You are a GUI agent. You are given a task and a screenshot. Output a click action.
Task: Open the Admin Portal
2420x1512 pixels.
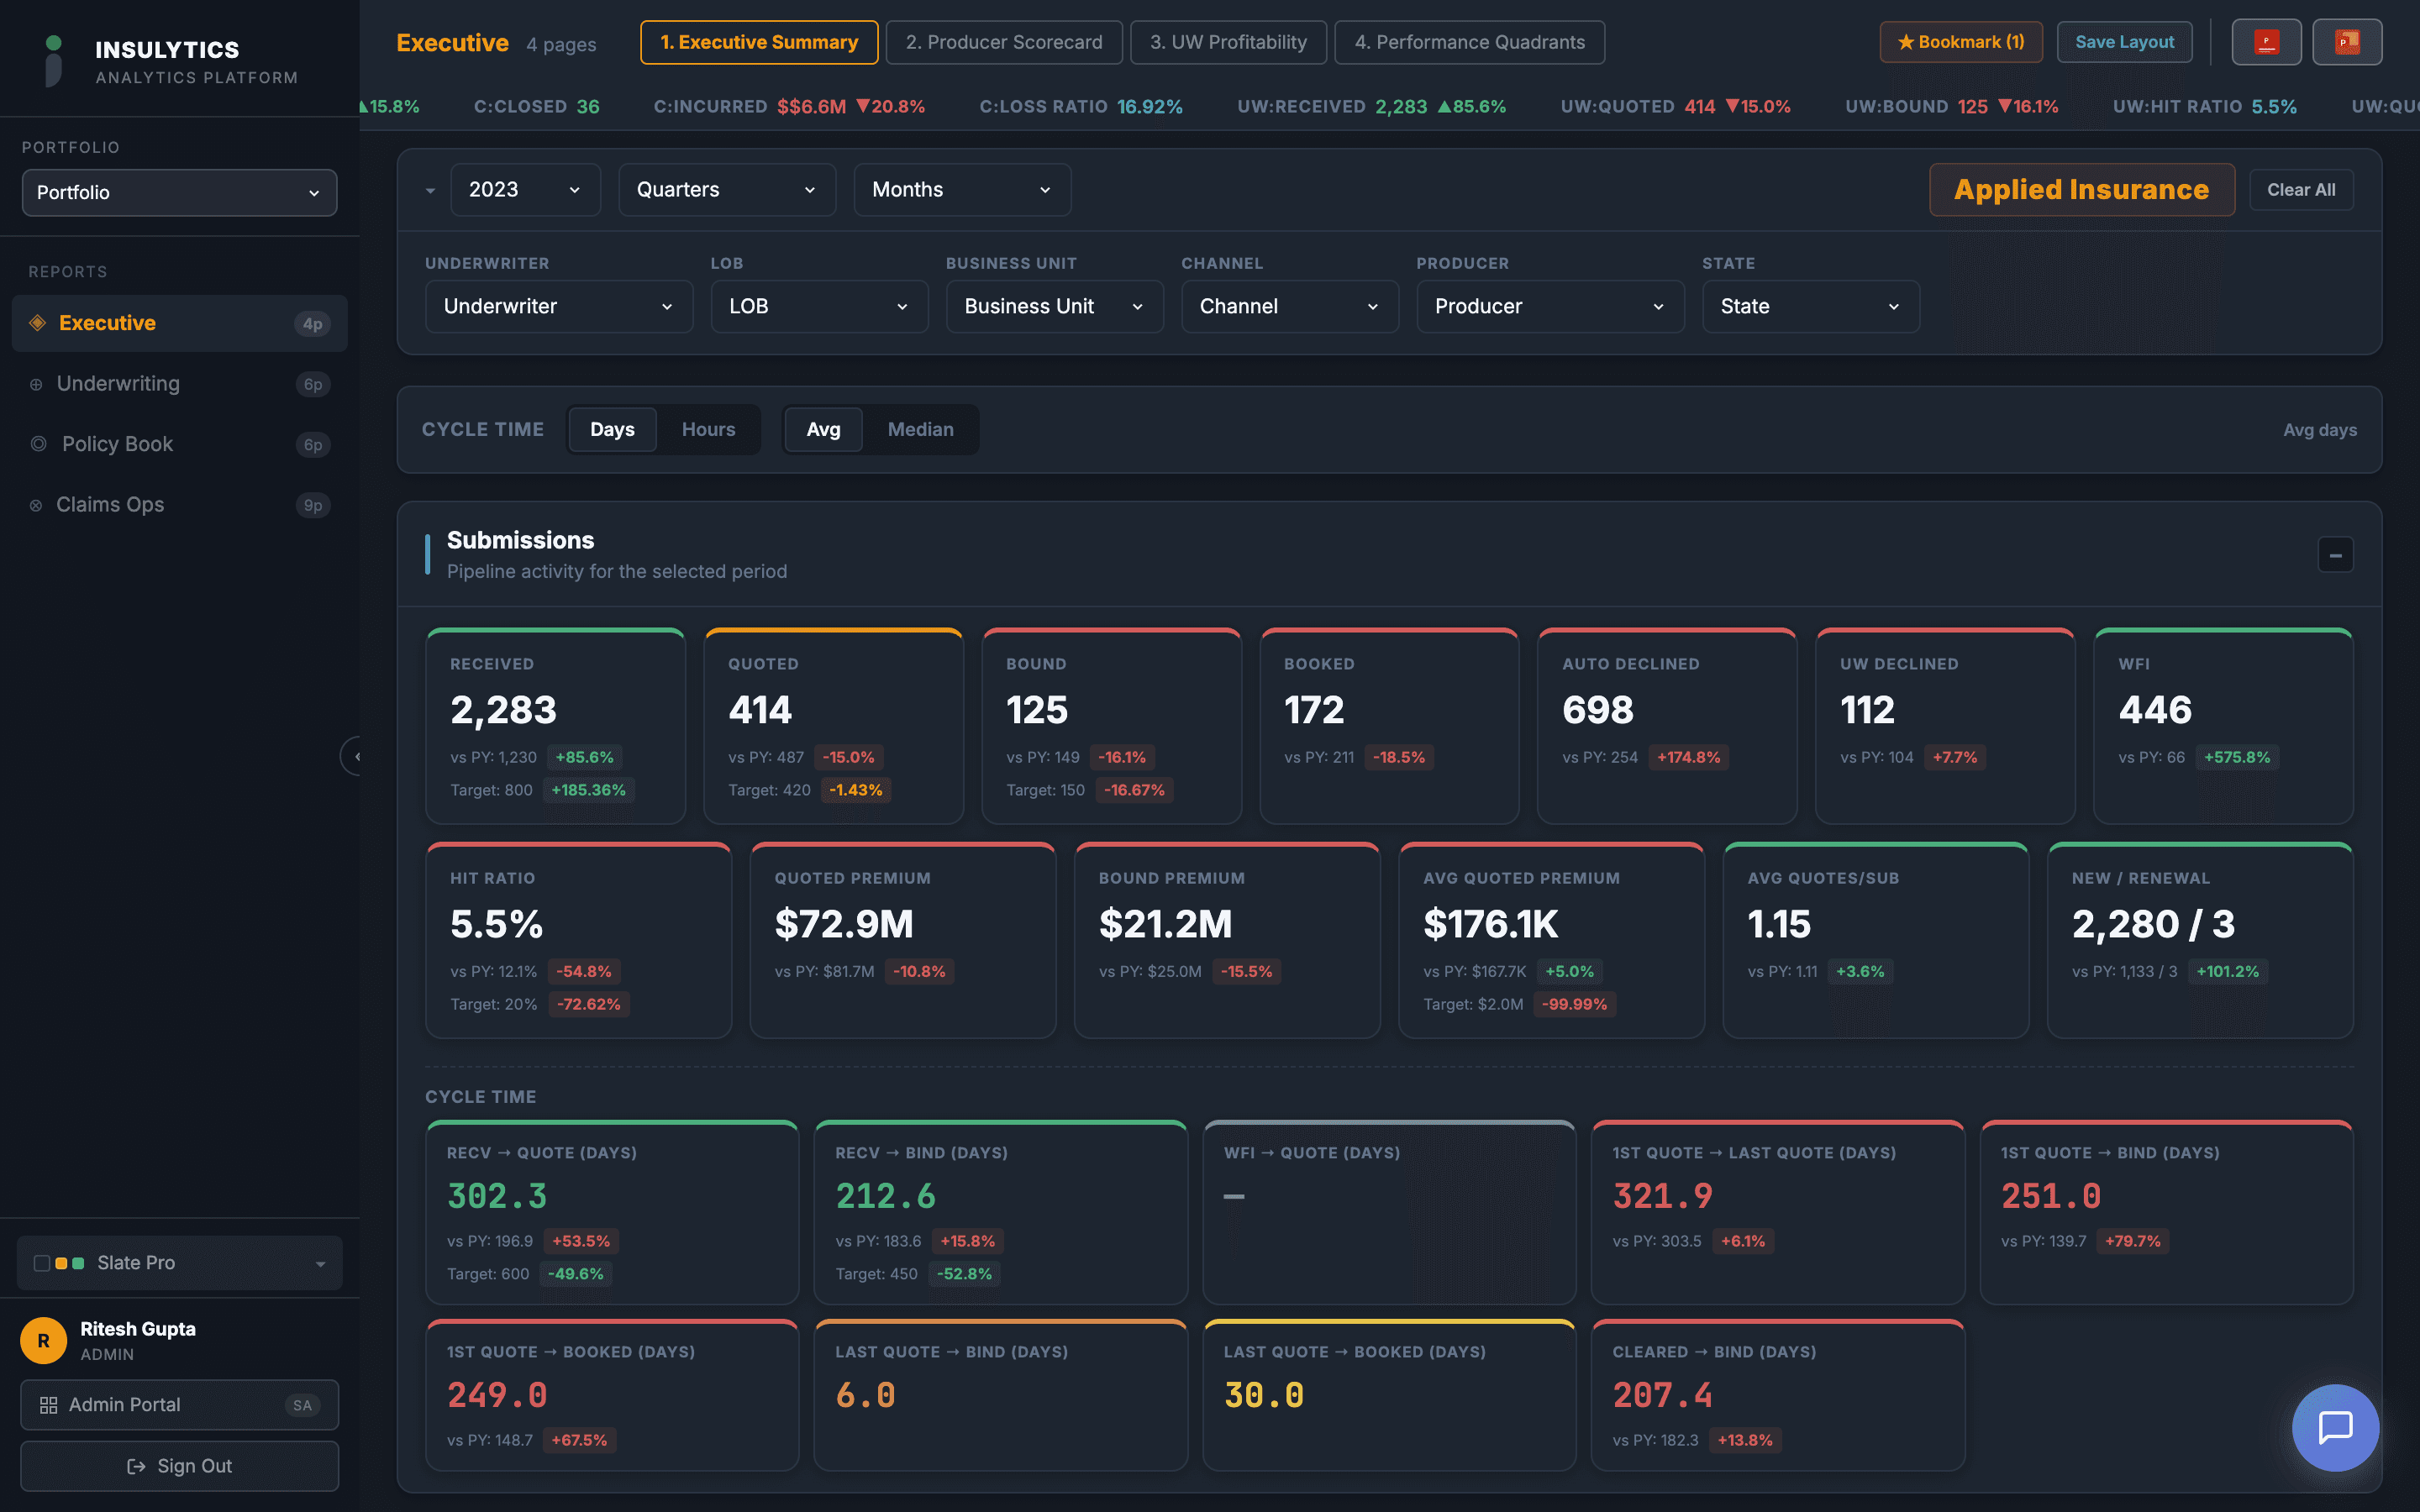(179, 1405)
